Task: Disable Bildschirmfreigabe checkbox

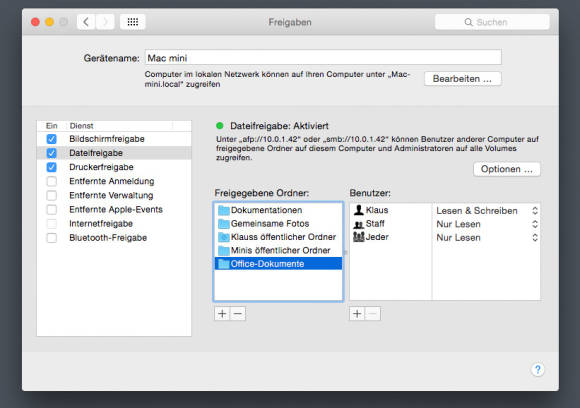Action: tap(52, 139)
